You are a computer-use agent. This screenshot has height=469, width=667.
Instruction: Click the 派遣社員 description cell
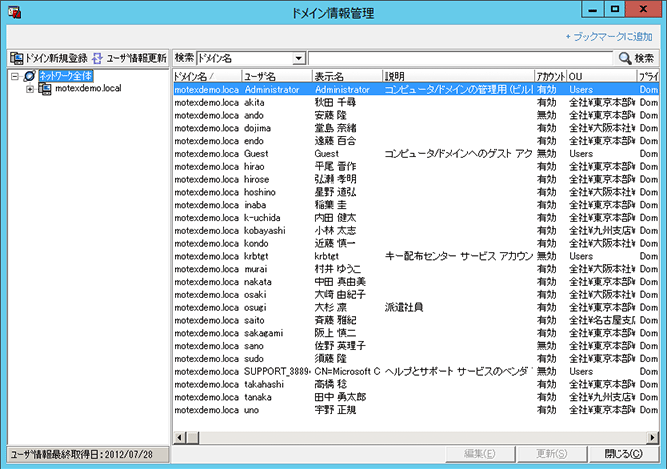404,307
